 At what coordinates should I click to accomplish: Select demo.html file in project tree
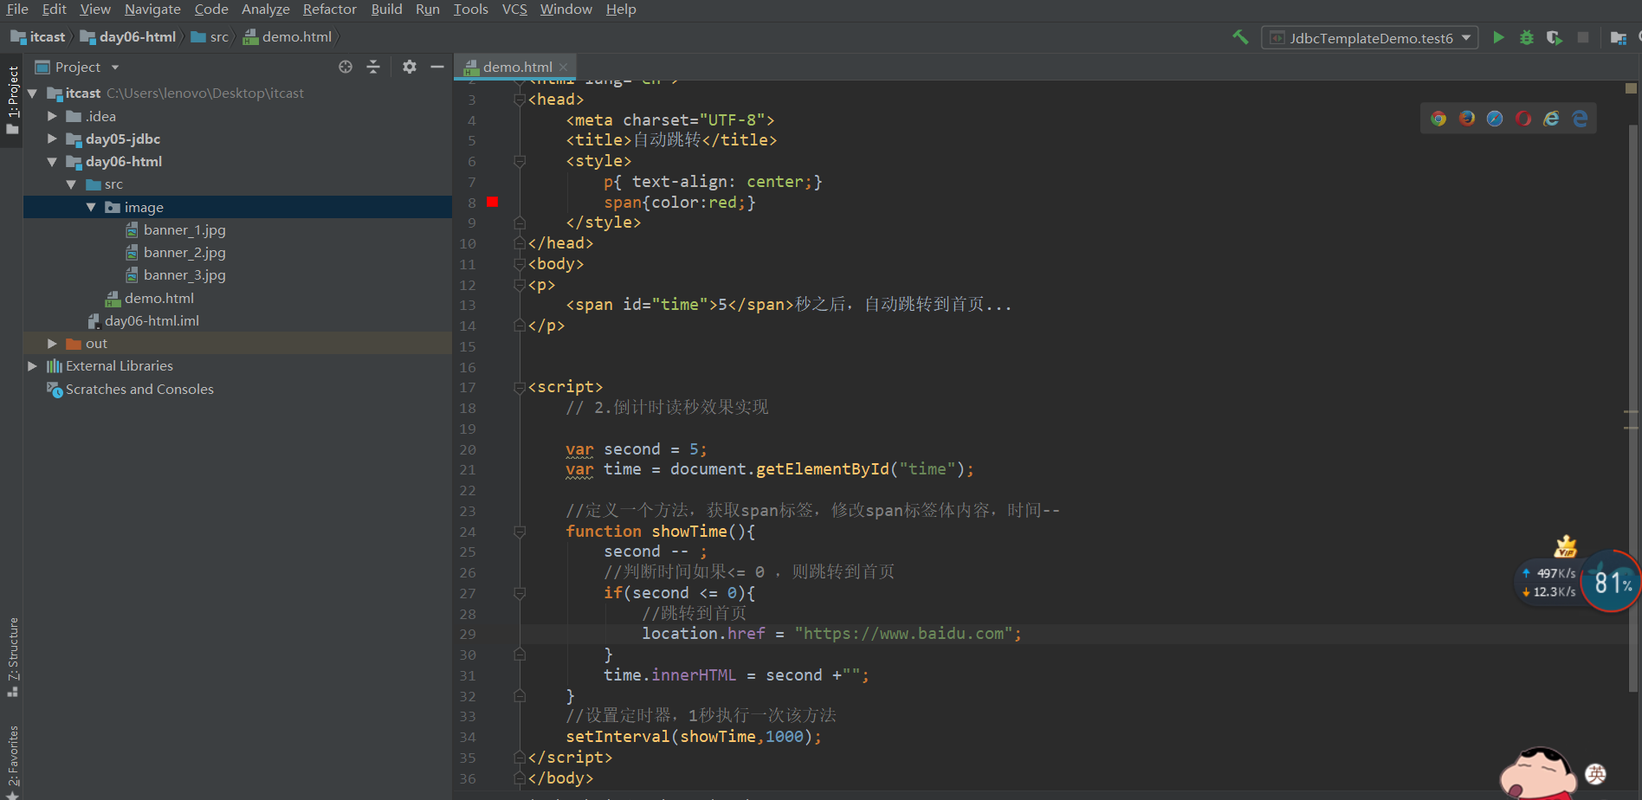click(x=159, y=298)
